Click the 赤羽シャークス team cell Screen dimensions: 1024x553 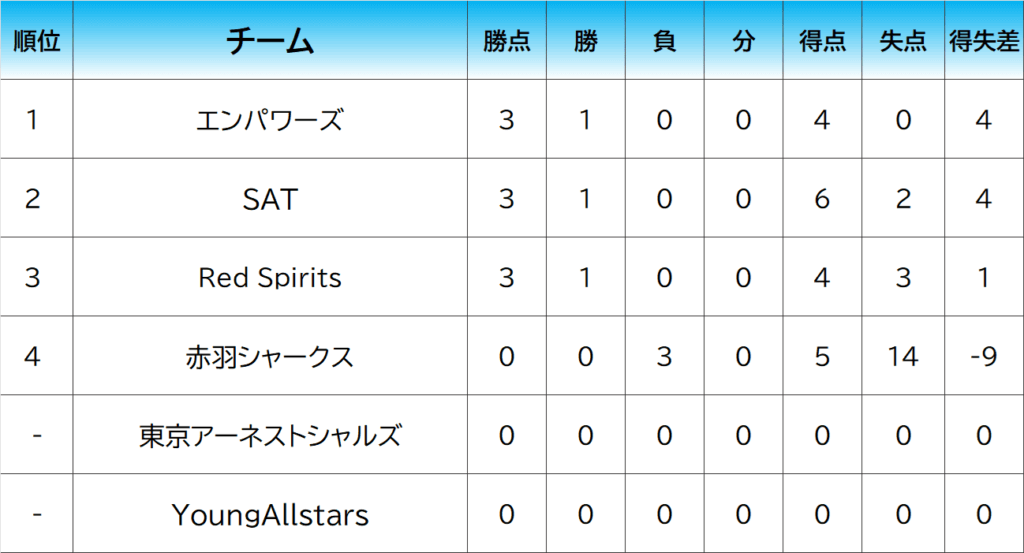tap(270, 356)
